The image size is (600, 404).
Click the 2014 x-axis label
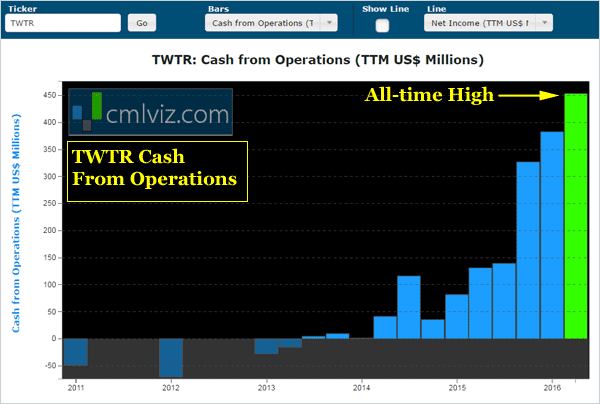pos(361,388)
